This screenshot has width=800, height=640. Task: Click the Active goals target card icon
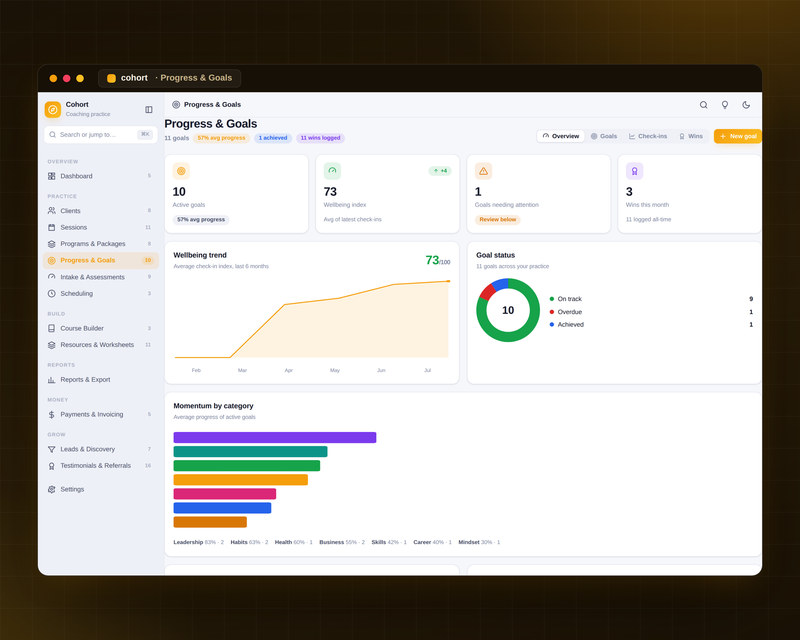[181, 171]
